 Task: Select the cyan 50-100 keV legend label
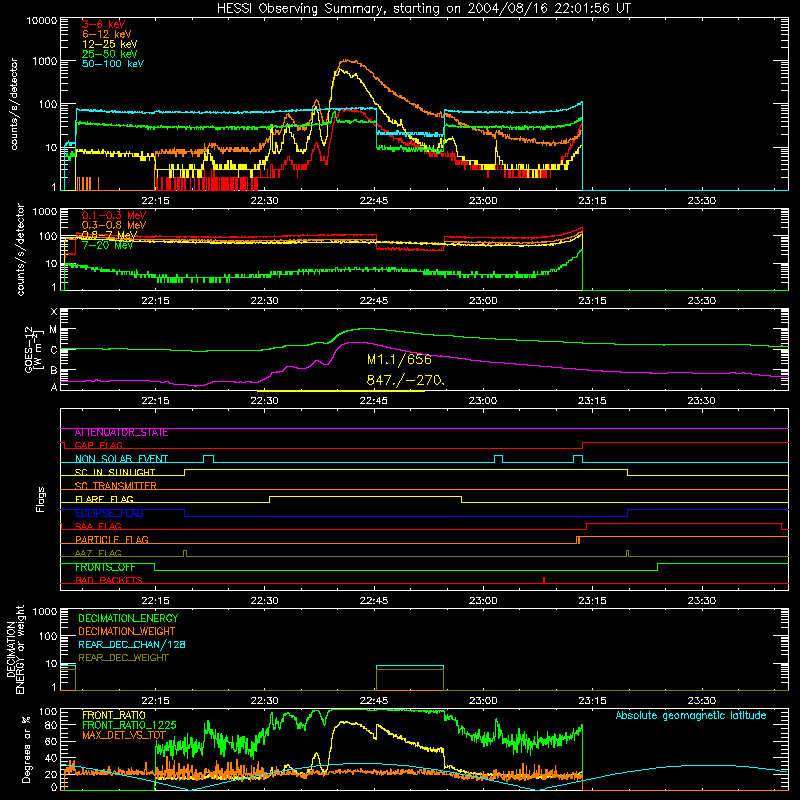(113, 64)
